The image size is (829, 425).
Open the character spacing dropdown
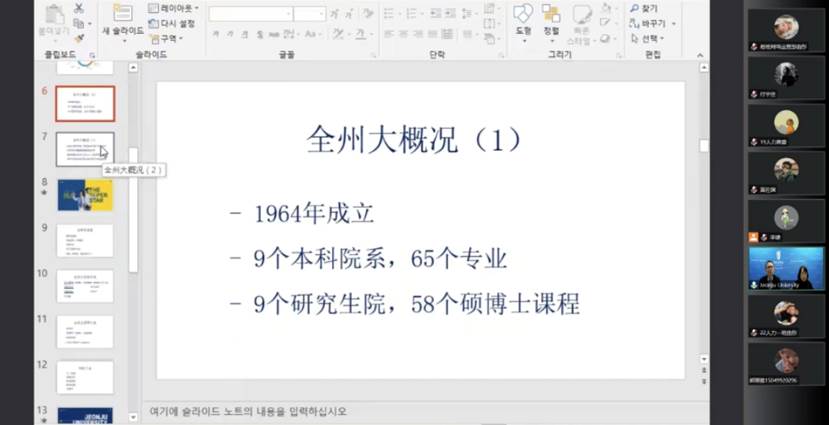[291, 34]
